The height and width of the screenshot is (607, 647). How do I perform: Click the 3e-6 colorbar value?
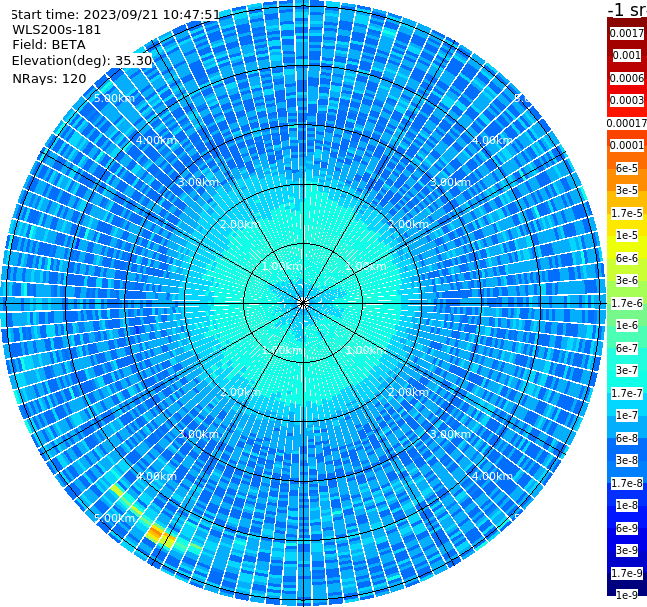[627, 280]
